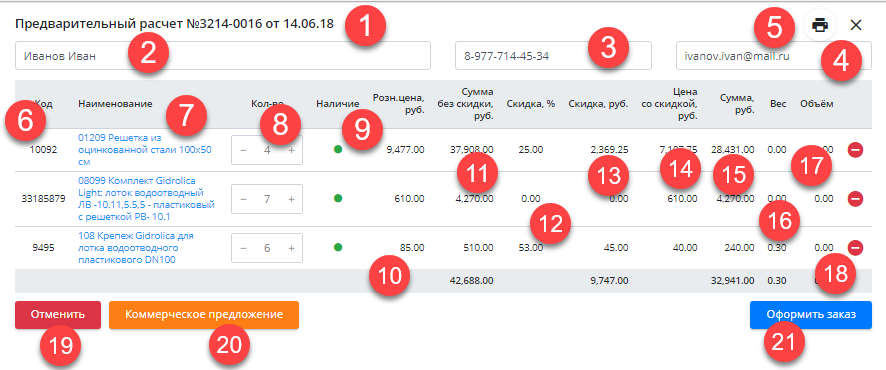Screen dimensions: 886x370
Task: Click availability green dot in Крепеж row
Action: click(x=338, y=247)
